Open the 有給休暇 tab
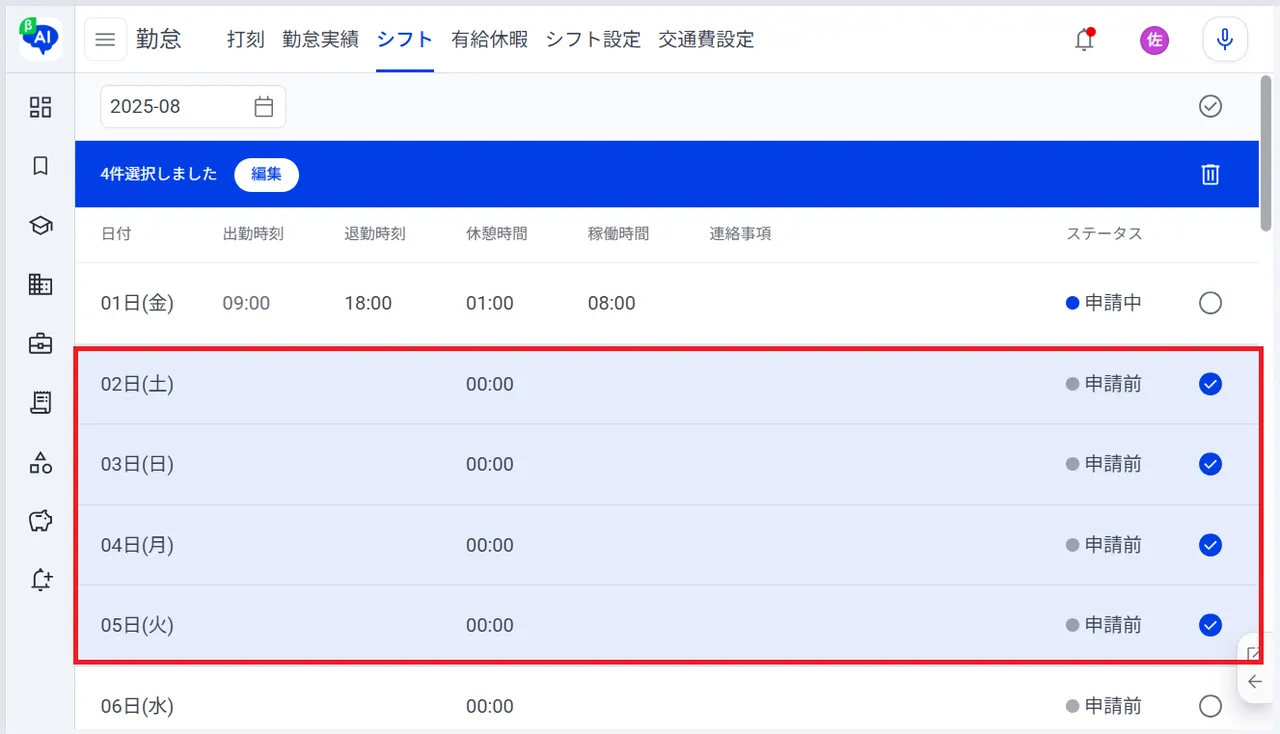The height and width of the screenshot is (734, 1280). pyautogui.click(x=489, y=40)
